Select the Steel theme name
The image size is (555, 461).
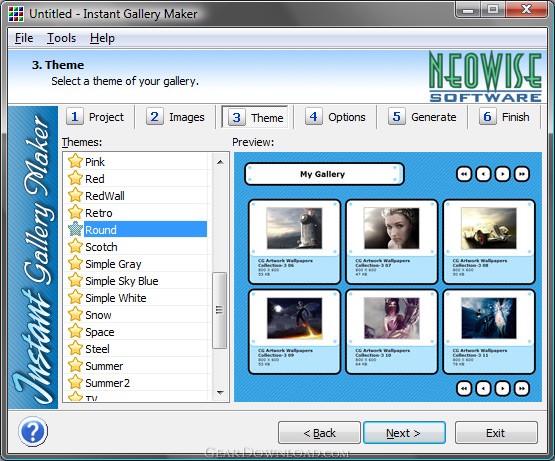point(97,349)
